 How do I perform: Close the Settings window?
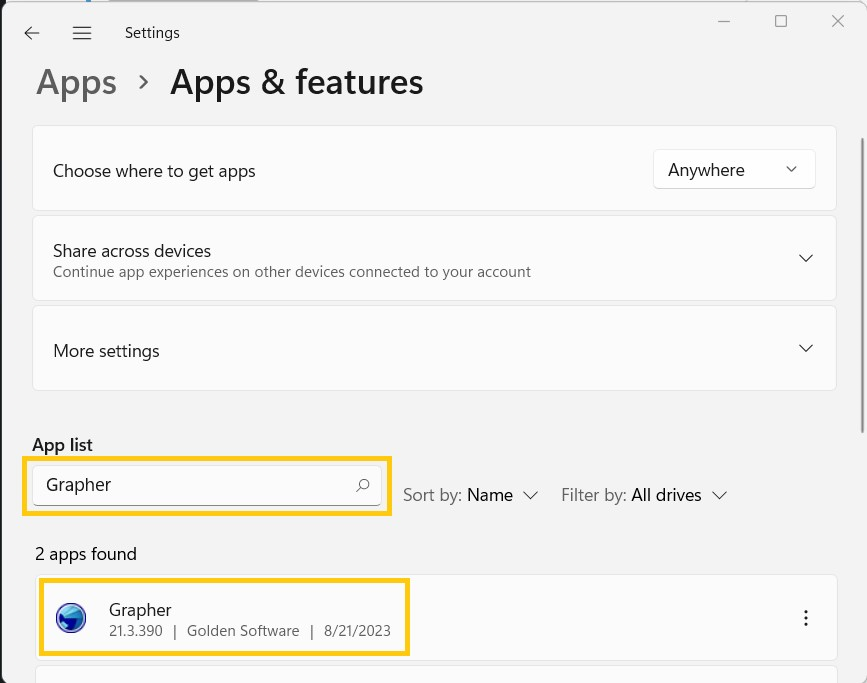point(838,22)
